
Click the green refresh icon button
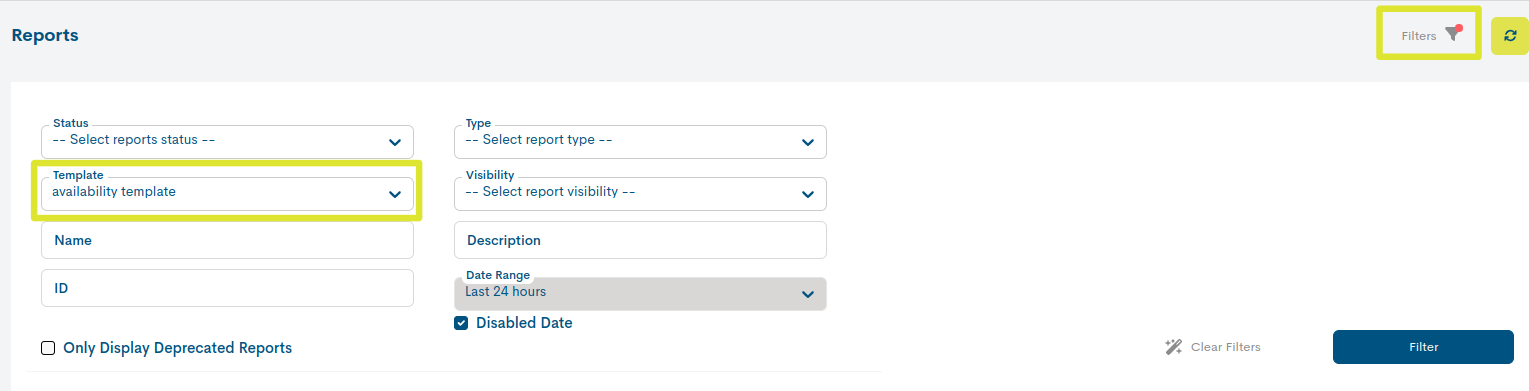coord(1510,35)
